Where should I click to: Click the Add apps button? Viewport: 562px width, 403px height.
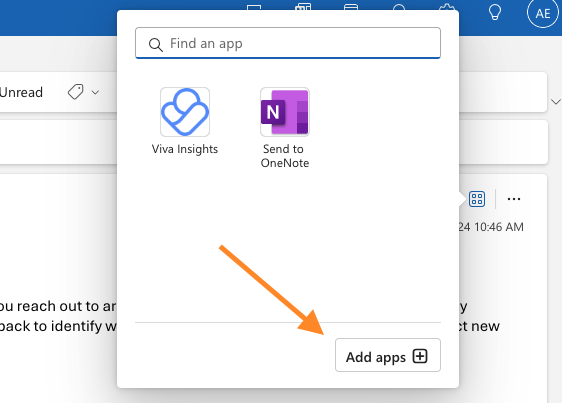click(x=388, y=355)
